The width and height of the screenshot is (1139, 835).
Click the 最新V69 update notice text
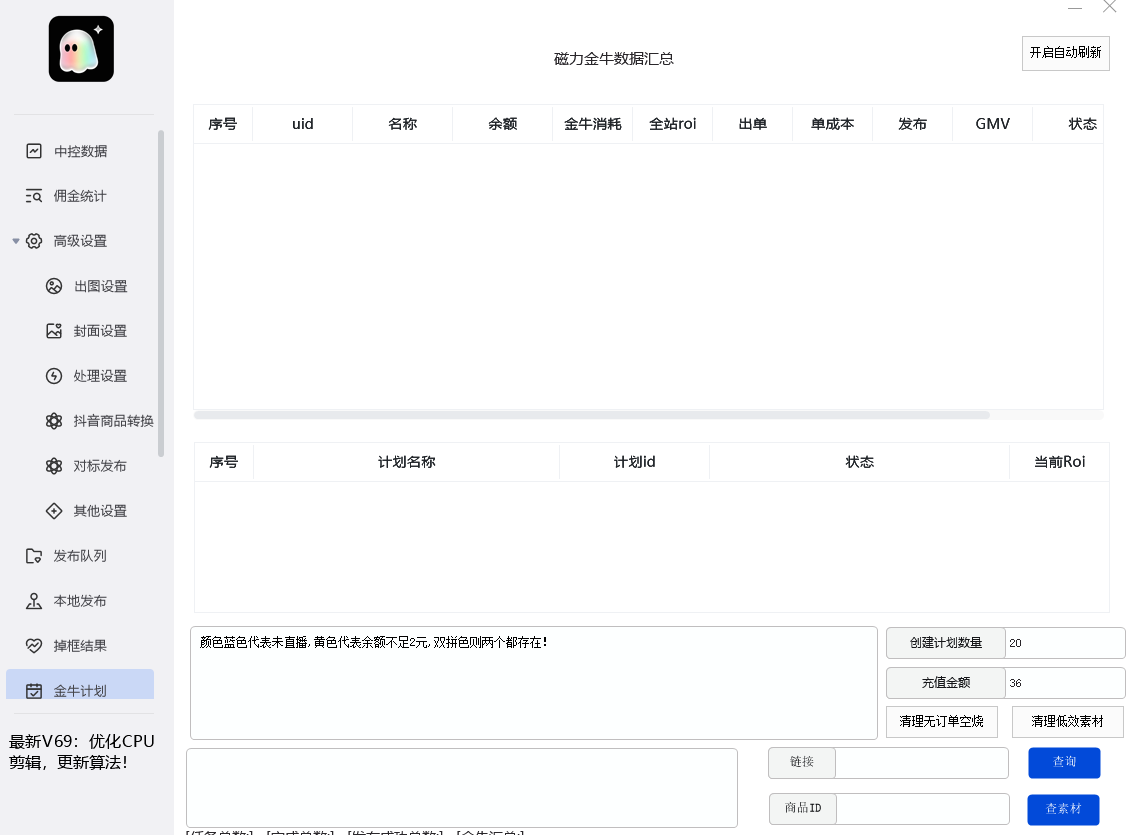(x=81, y=751)
